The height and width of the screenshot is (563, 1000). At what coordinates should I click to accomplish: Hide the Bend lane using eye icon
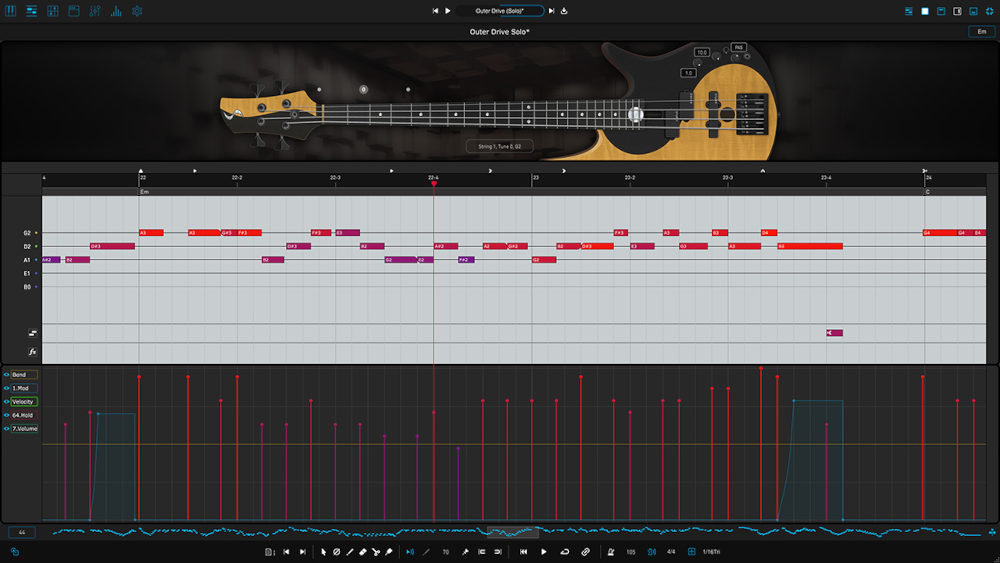6,375
